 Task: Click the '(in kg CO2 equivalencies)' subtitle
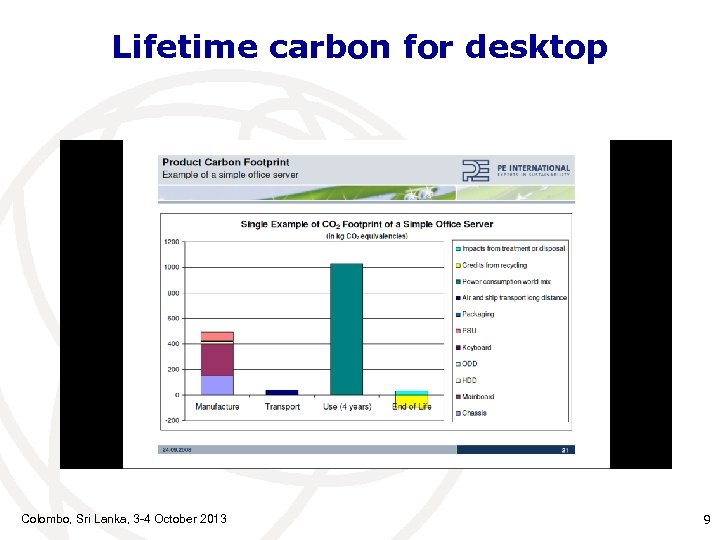[366, 236]
